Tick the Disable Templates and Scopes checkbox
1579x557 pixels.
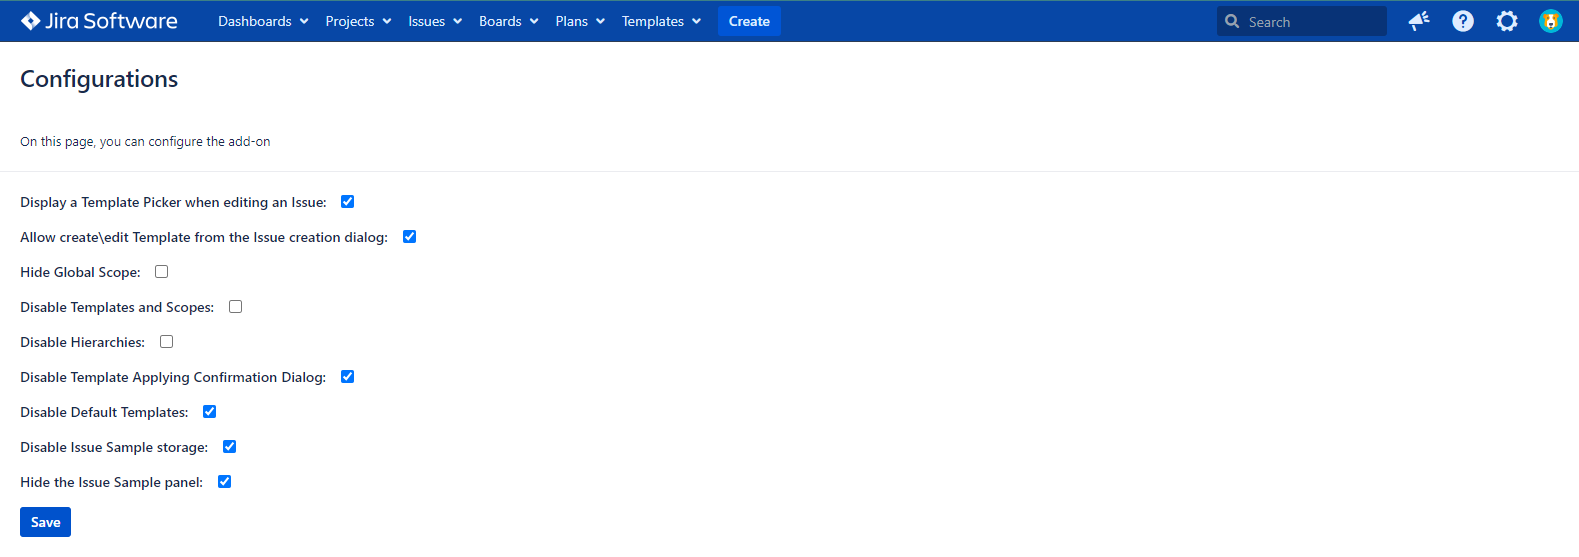[236, 307]
